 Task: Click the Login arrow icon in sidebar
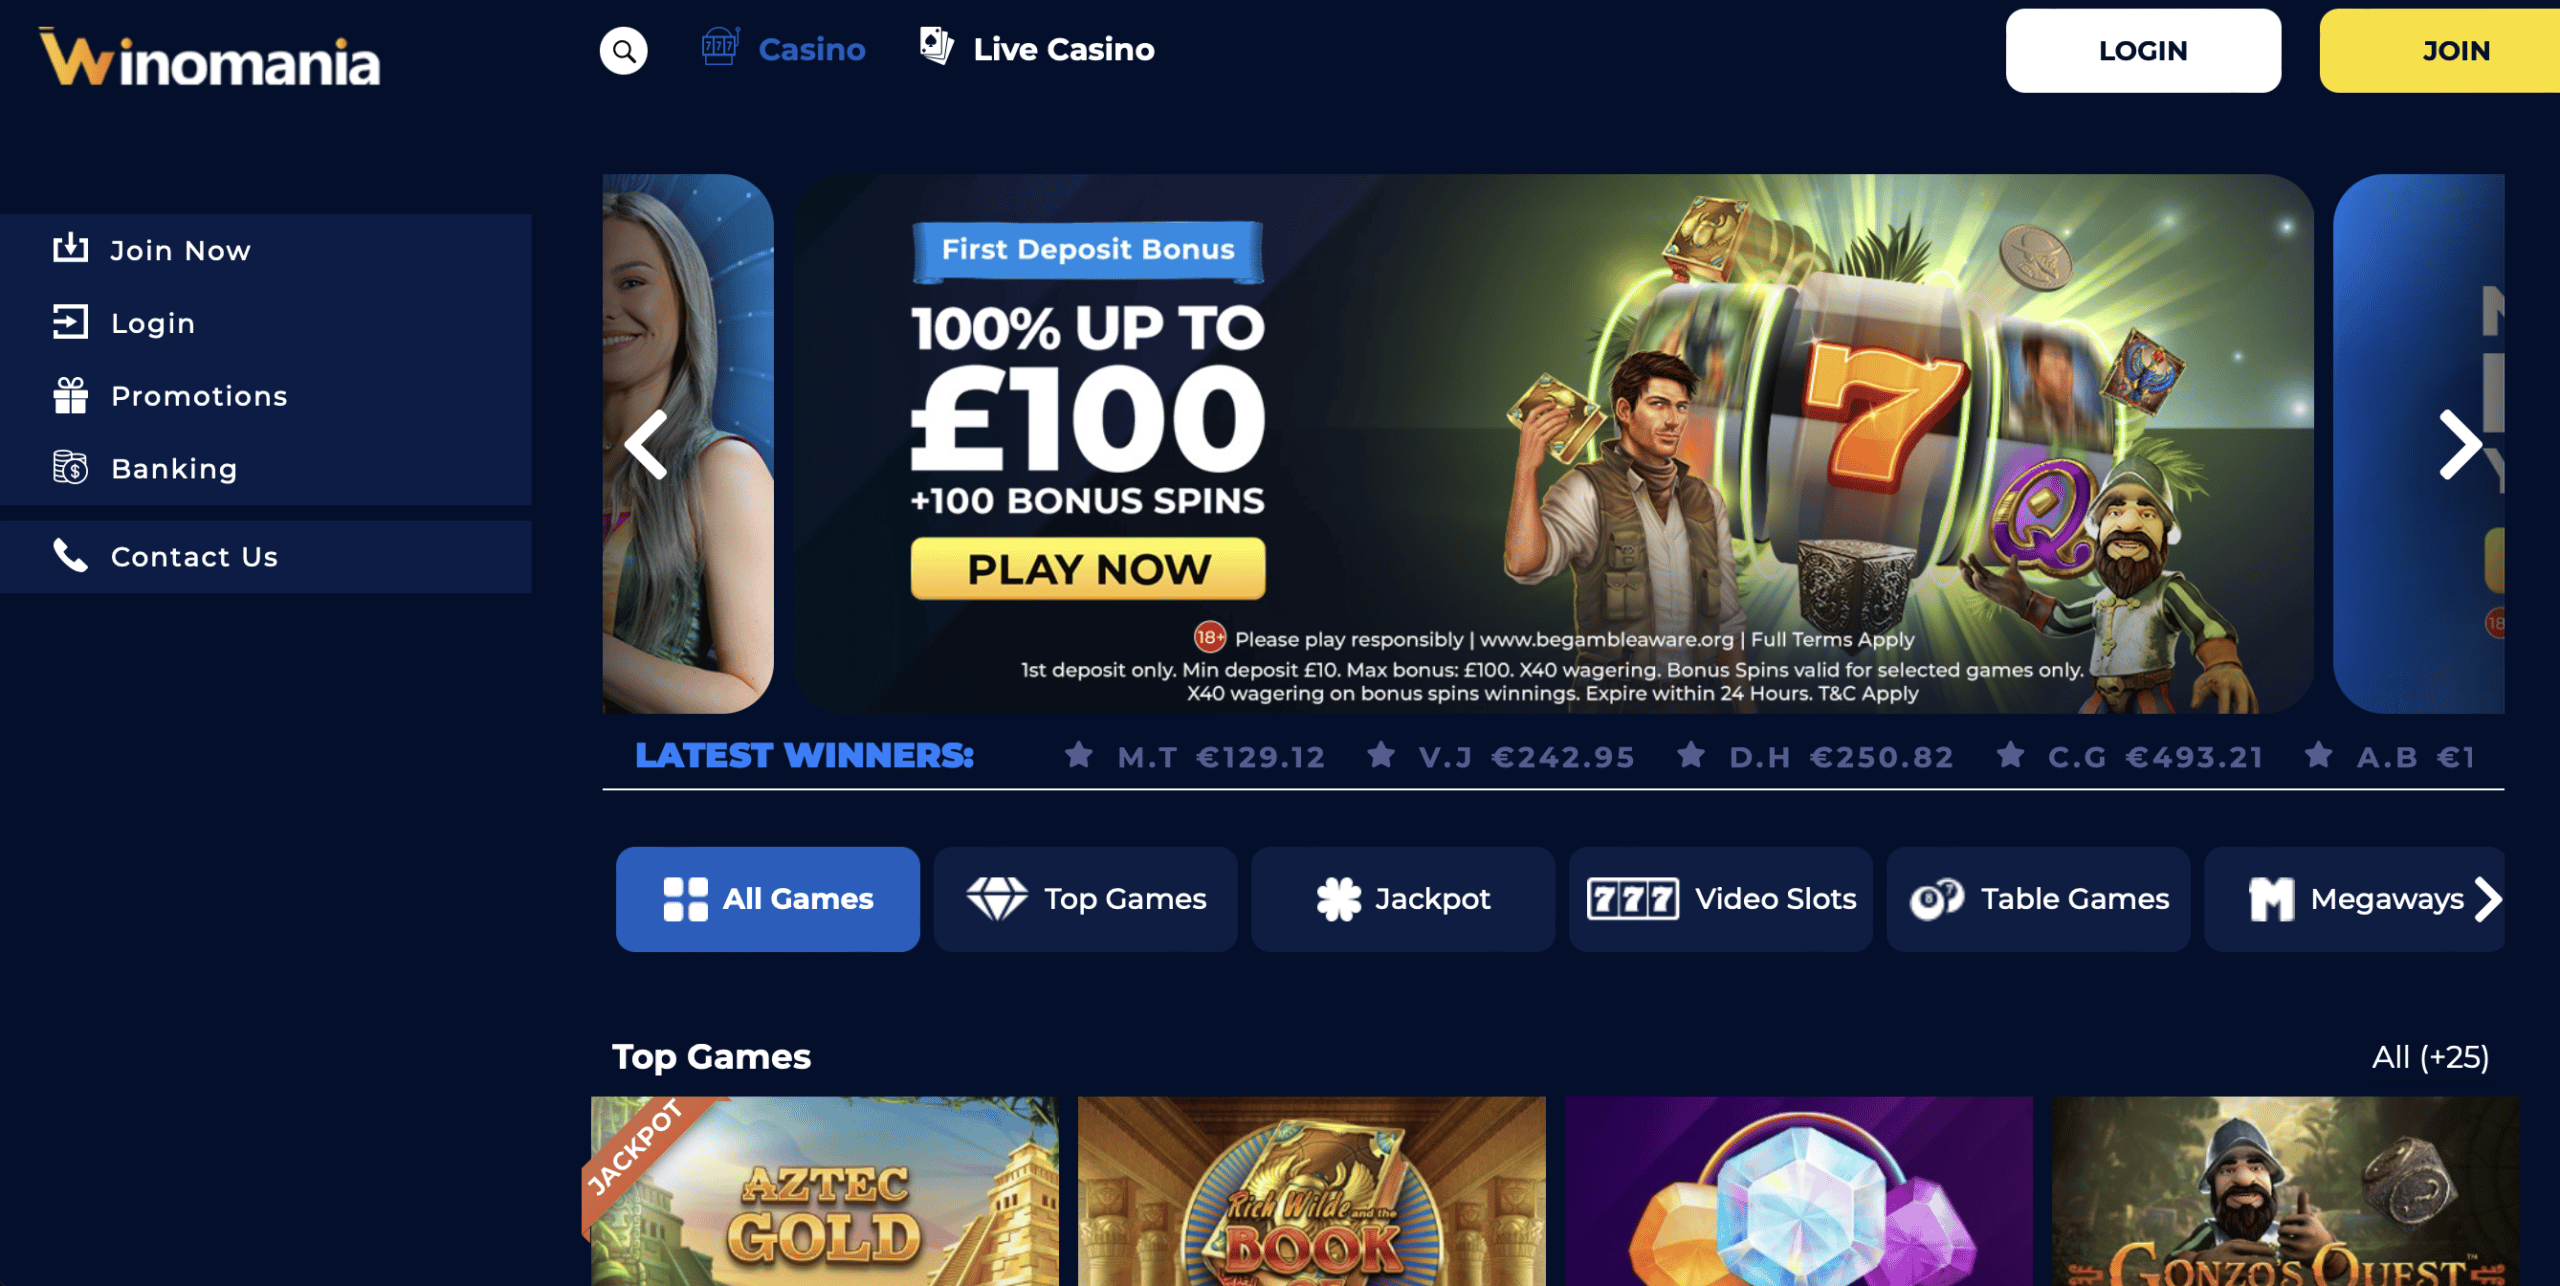pyautogui.click(x=70, y=322)
